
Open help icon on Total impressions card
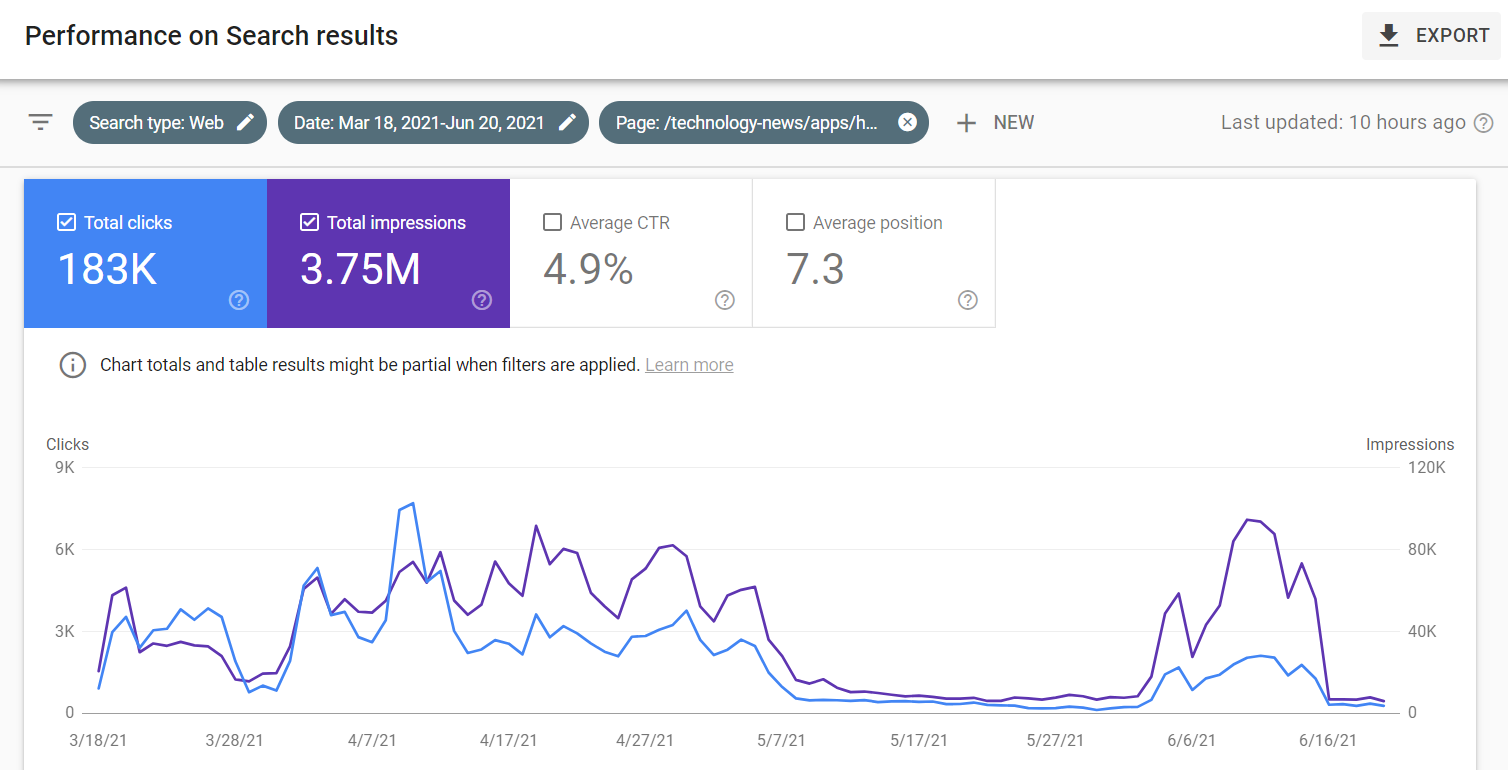point(482,300)
